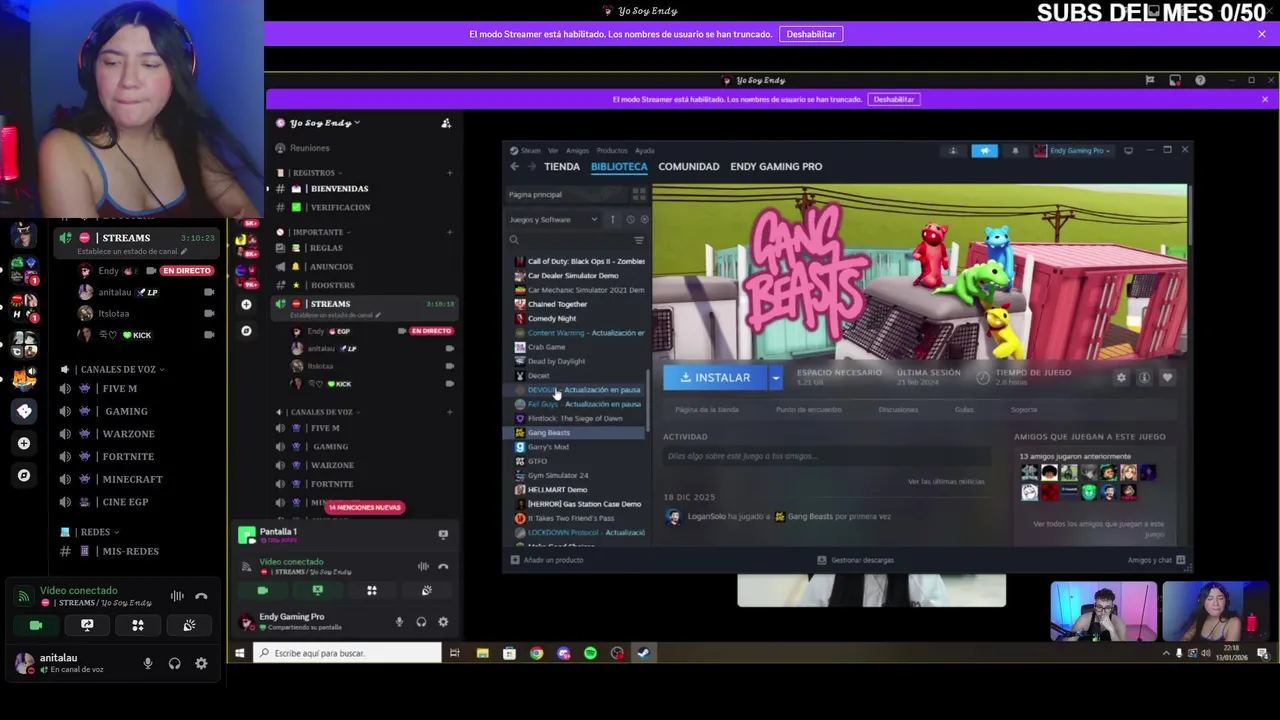Open Gestionar descargas in Steam

[x=855, y=560]
